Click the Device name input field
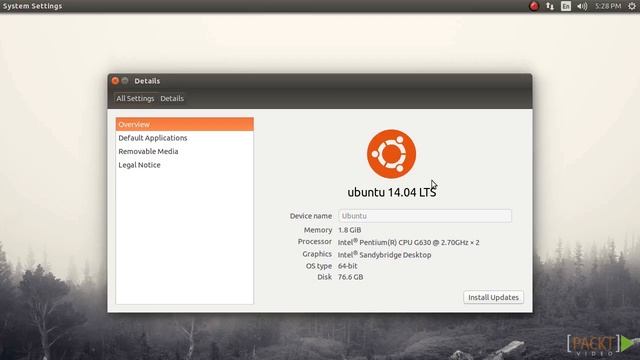The width and height of the screenshot is (640, 360). pos(424,216)
